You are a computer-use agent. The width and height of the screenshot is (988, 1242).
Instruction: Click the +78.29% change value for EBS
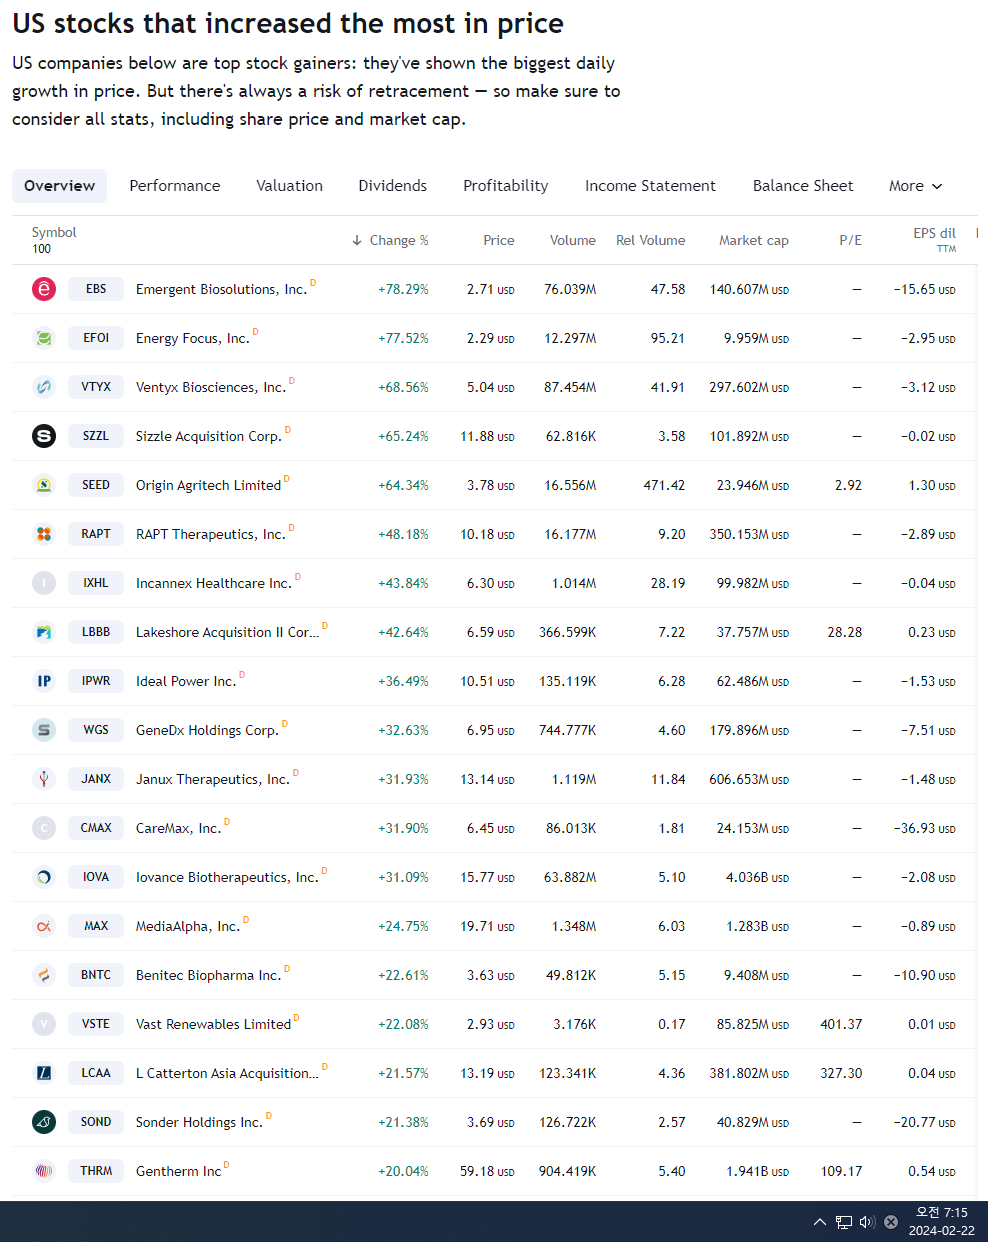(403, 289)
